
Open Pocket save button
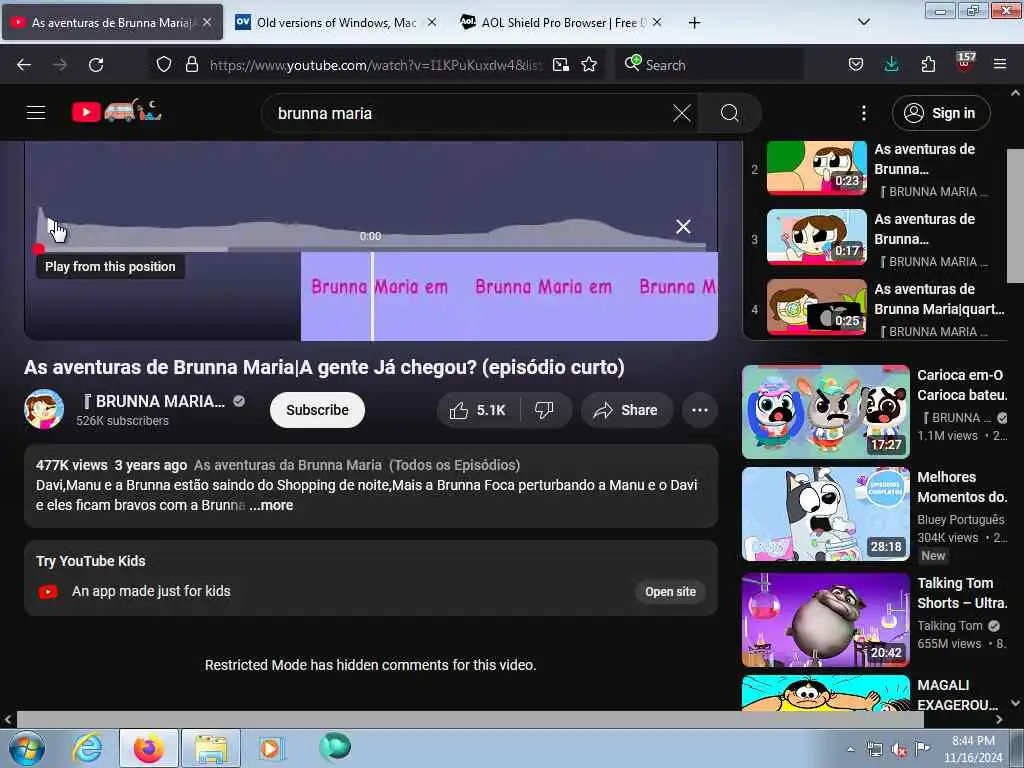[x=856, y=64]
